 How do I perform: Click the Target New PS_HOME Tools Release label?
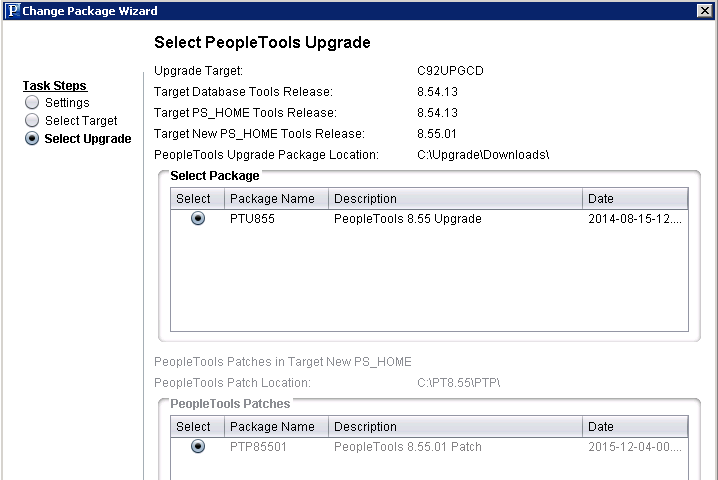click(x=259, y=134)
